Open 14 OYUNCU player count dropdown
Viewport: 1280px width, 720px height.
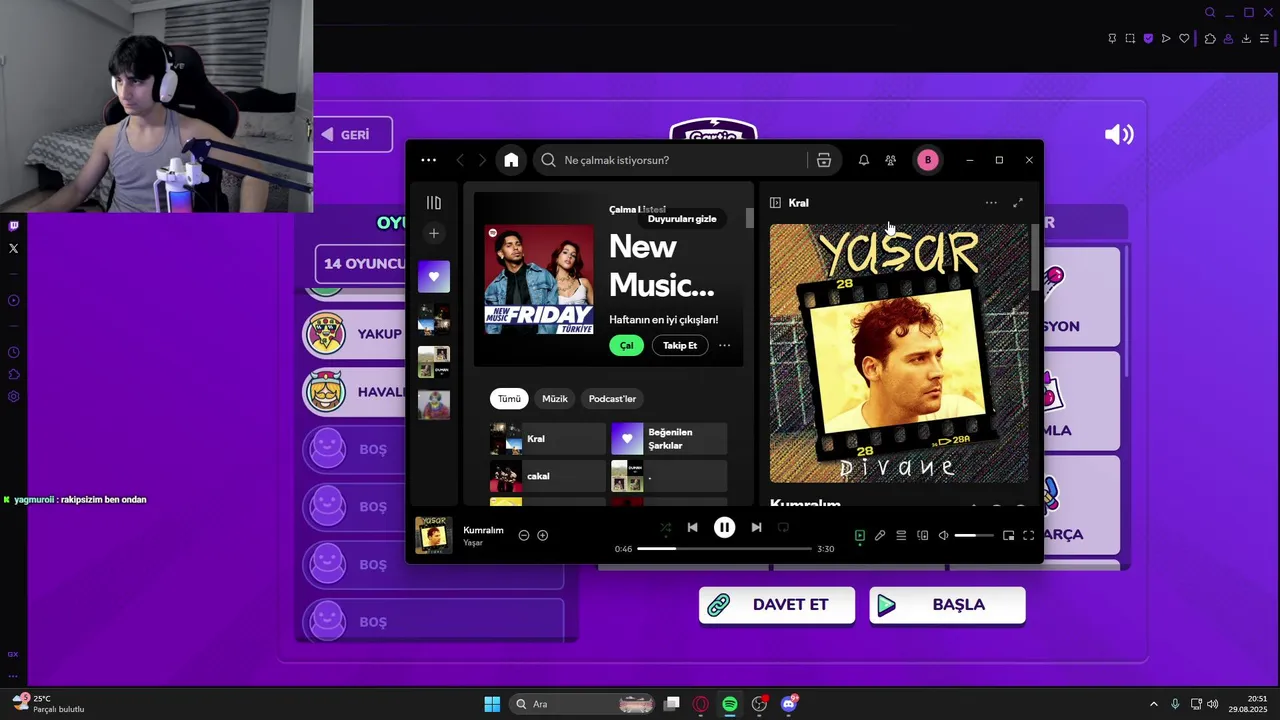361,264
